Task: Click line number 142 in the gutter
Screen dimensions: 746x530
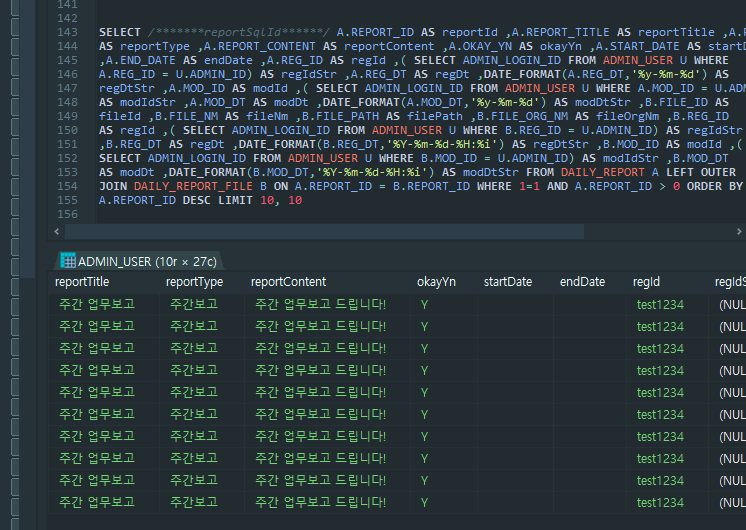Action: pos(67,18)
